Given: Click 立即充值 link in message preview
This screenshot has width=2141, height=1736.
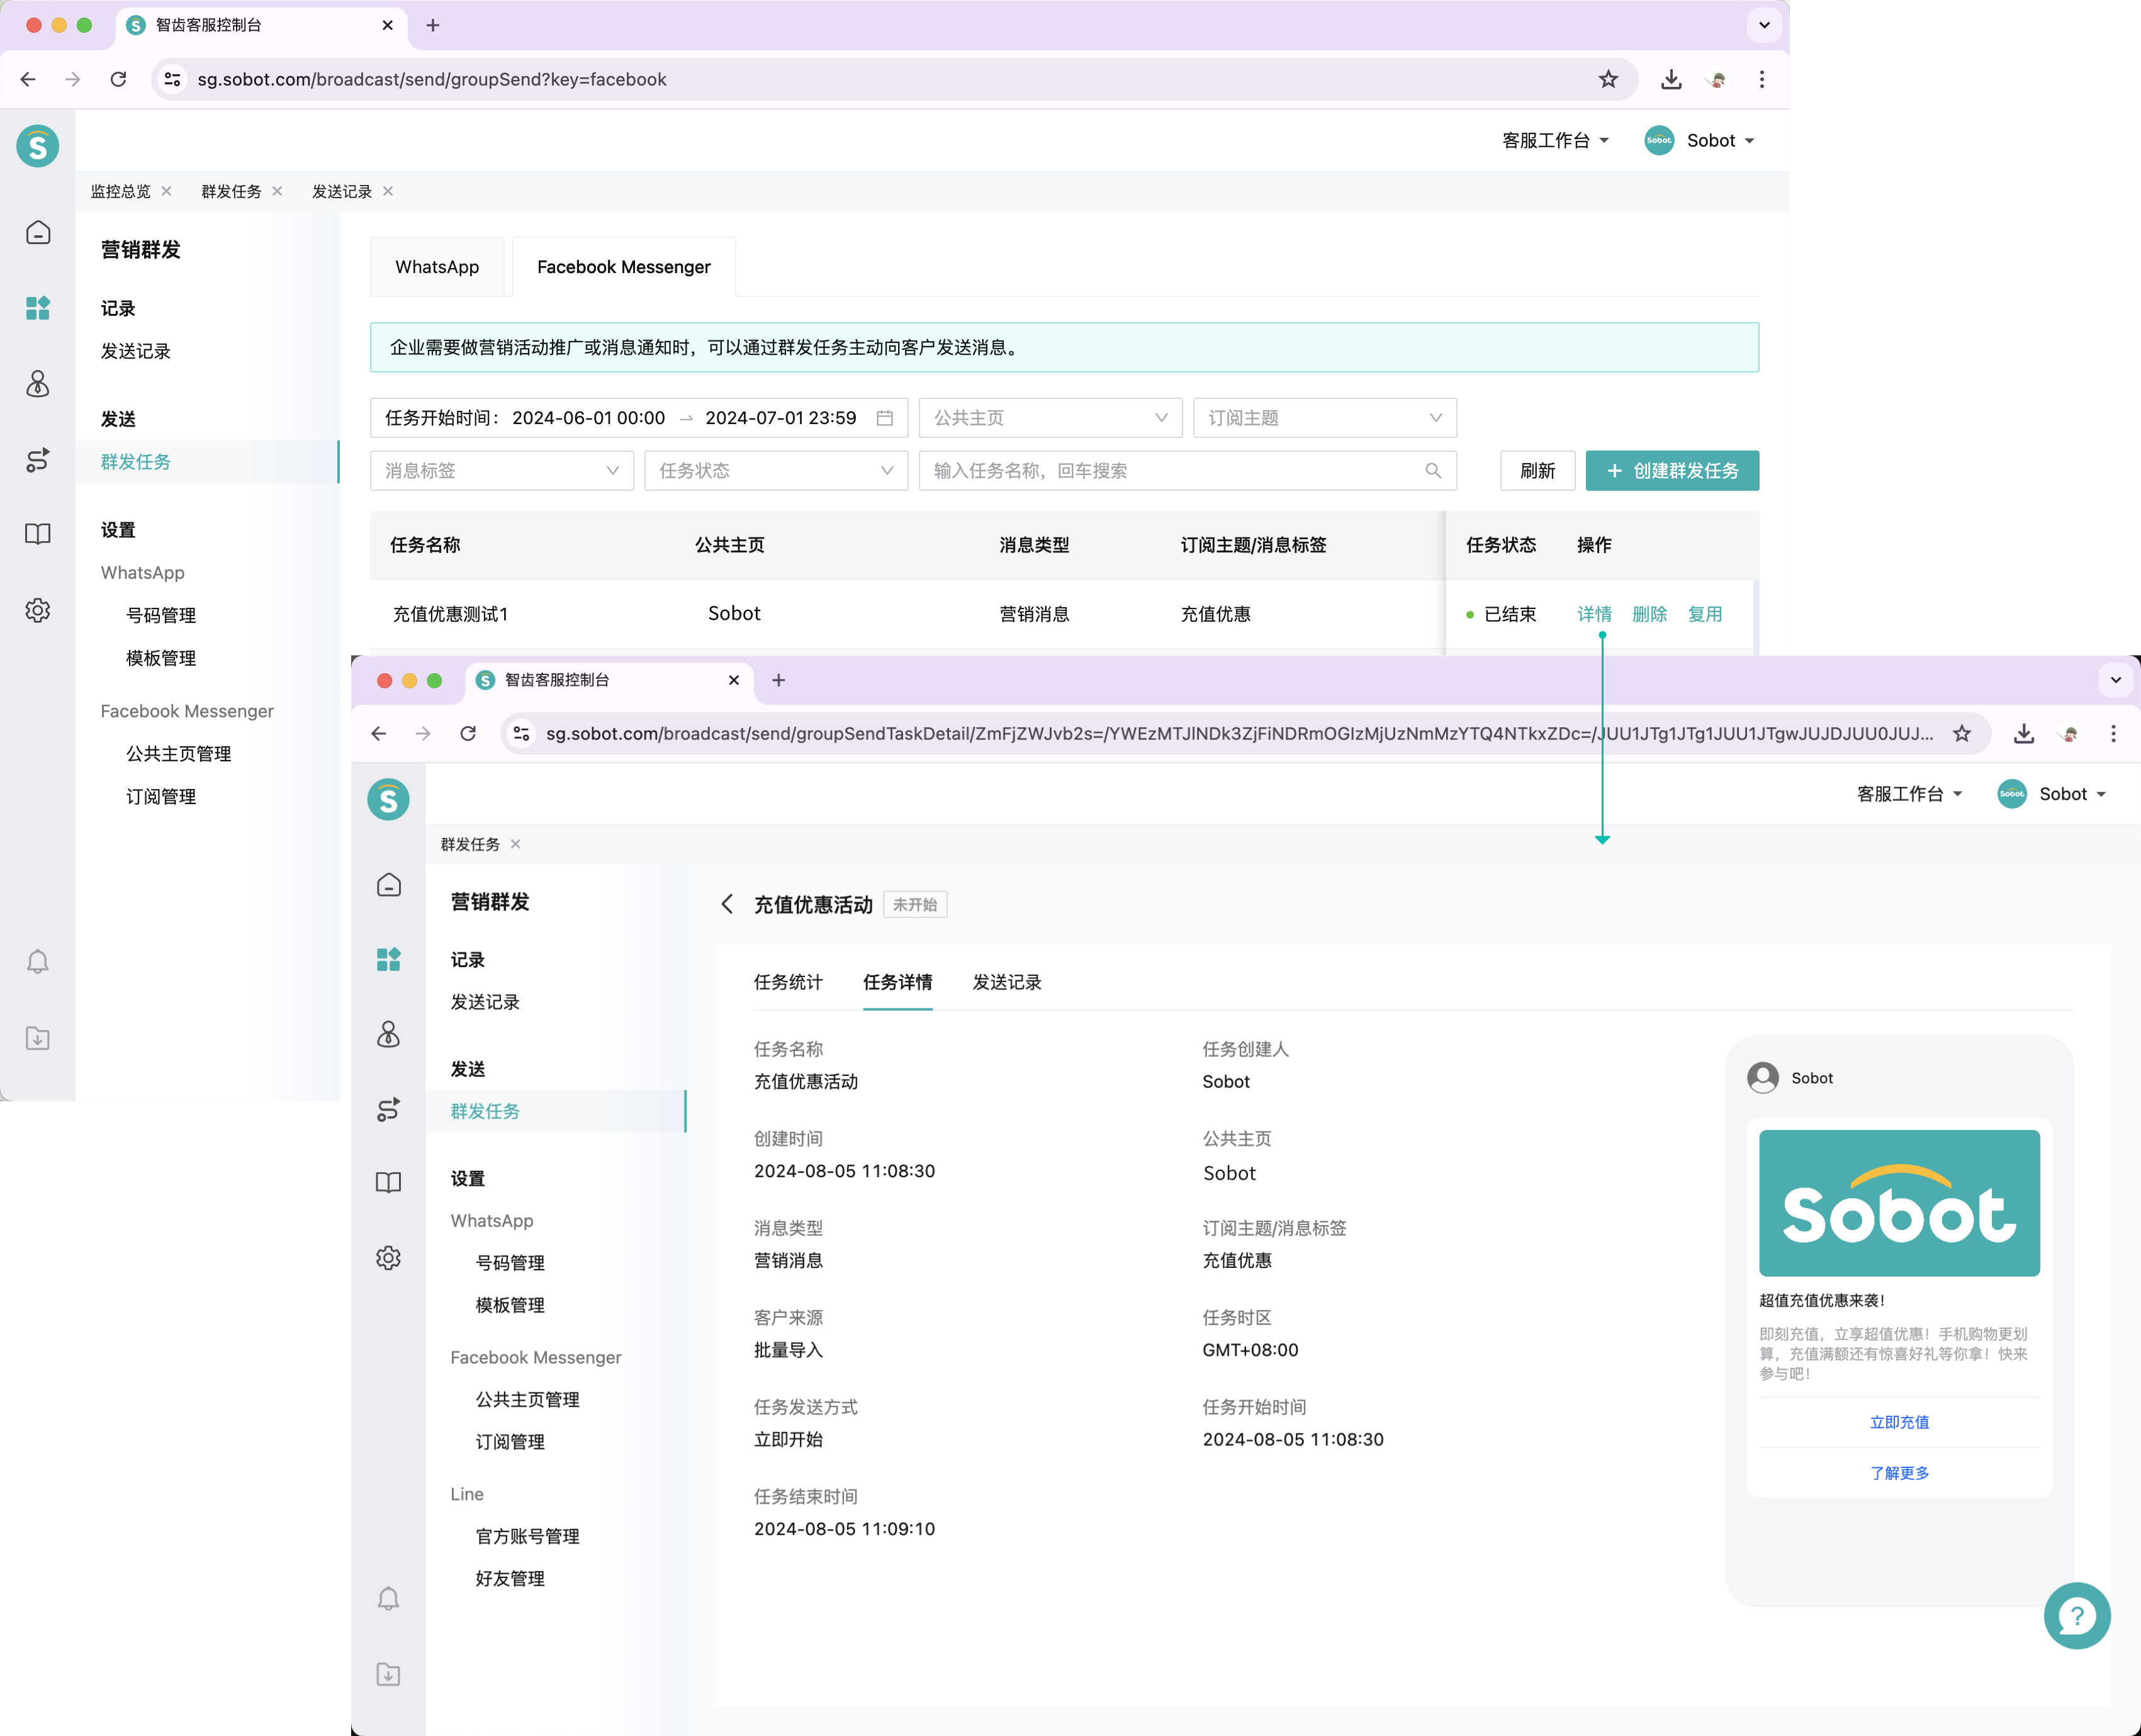Looking at the screenshot, I should [x=1899, y=1421].
